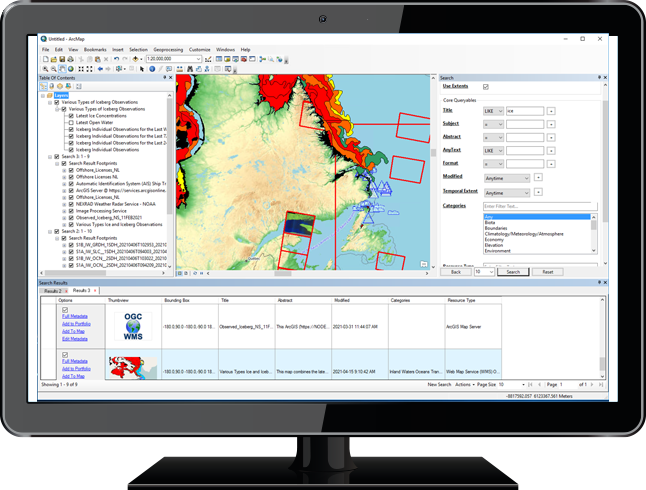Switch to the Results 2 tab
This screenshot has width=646, height=490.
point(53,291)
